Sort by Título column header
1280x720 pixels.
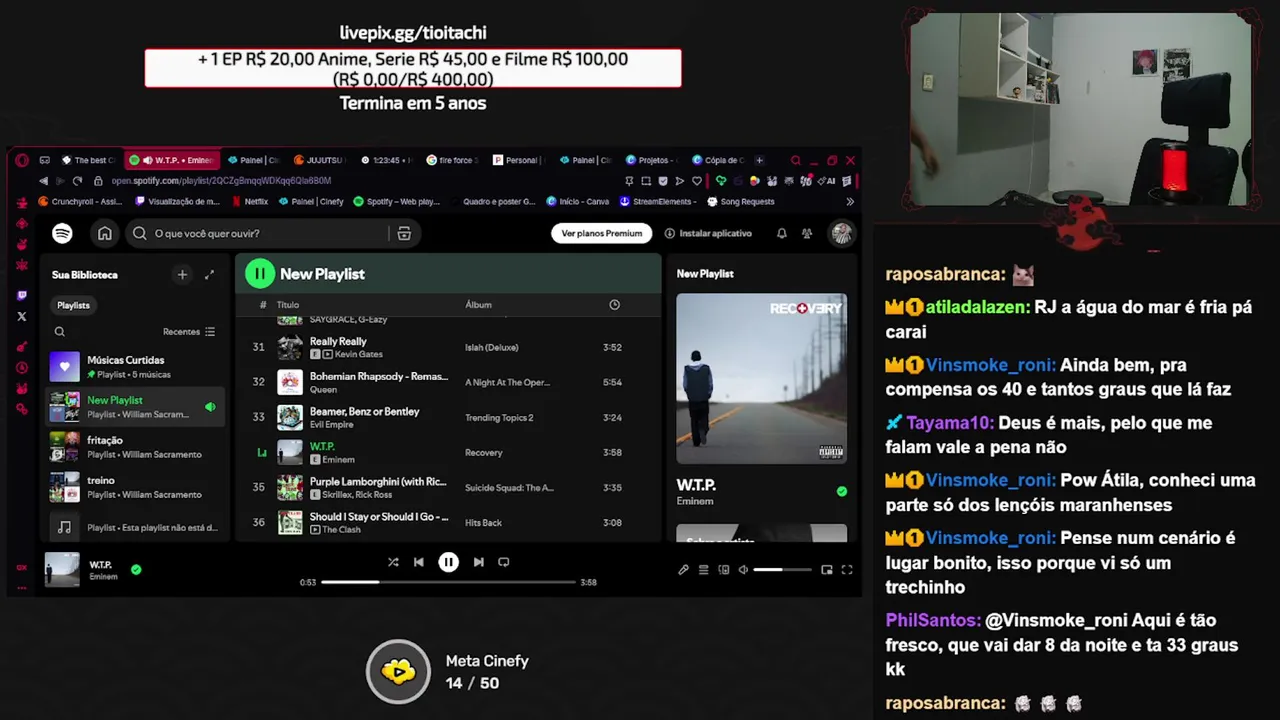click(x=288, y=305)
